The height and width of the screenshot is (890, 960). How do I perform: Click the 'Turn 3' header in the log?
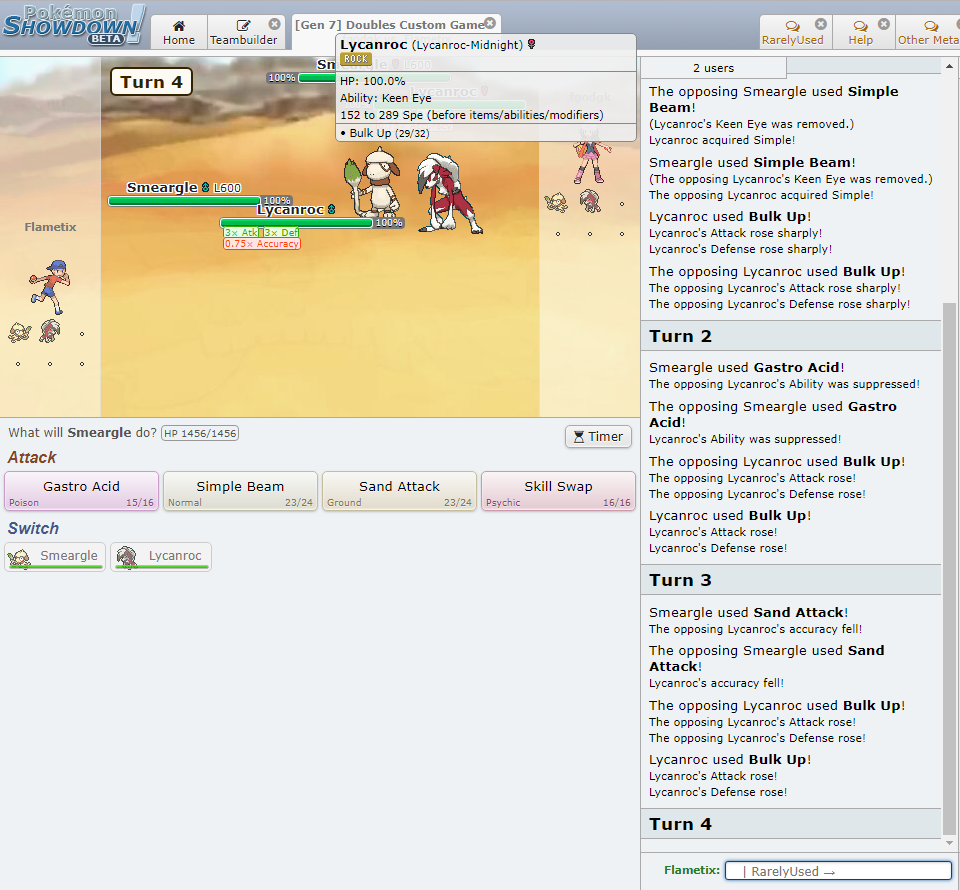click(680, 580)
